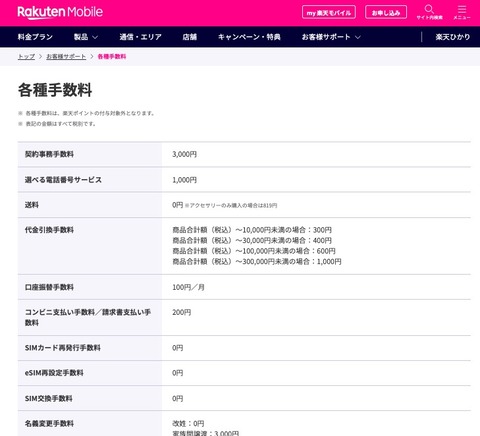Click the my楽天モバイル button
This screenshot has height=436, width=480.
click(329, 12)
